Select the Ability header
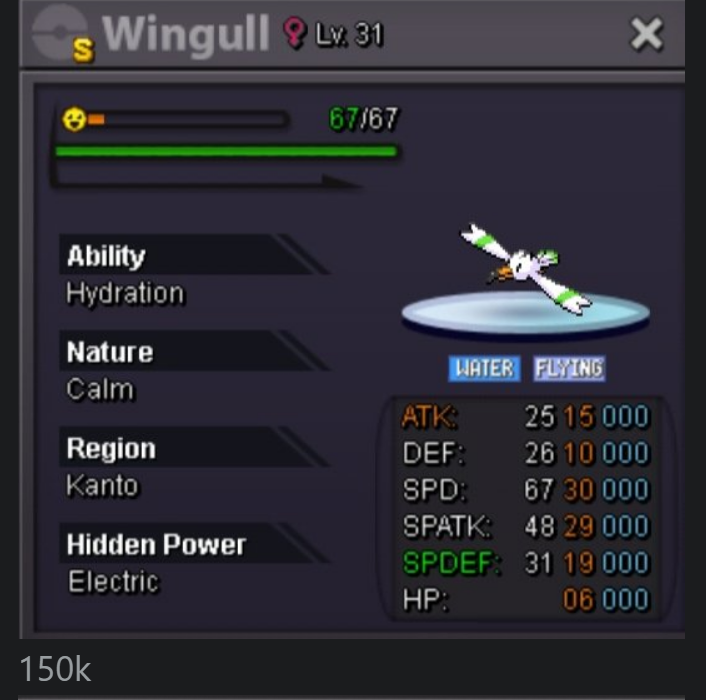The height and width of the screenshot is (700, 706). (x=194, y=255)
